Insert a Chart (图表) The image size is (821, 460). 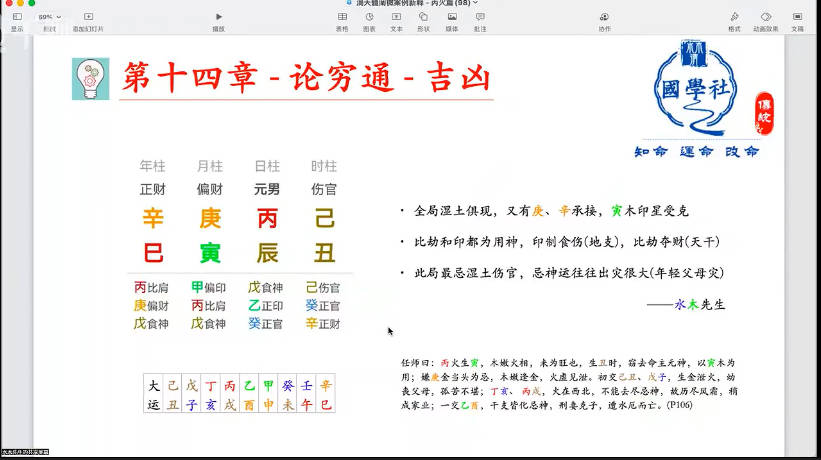coord(369,18)
